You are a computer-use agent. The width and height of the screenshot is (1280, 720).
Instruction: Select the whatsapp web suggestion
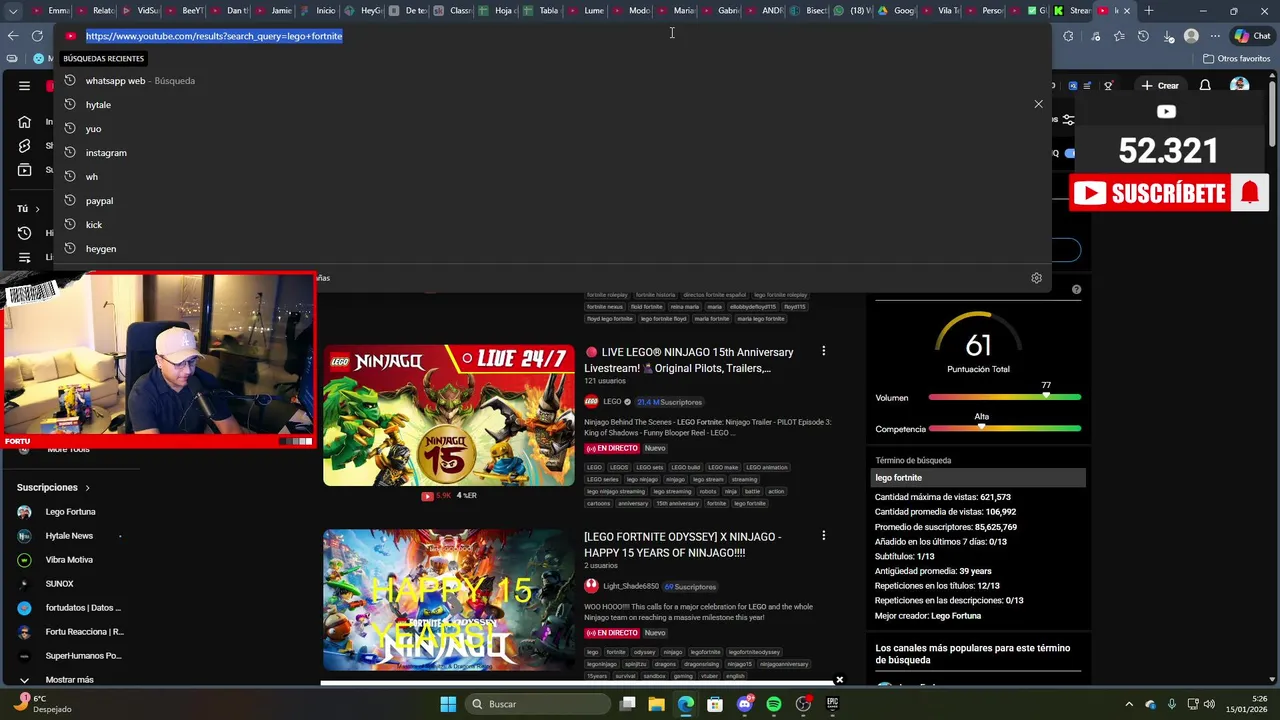(553, 80)
